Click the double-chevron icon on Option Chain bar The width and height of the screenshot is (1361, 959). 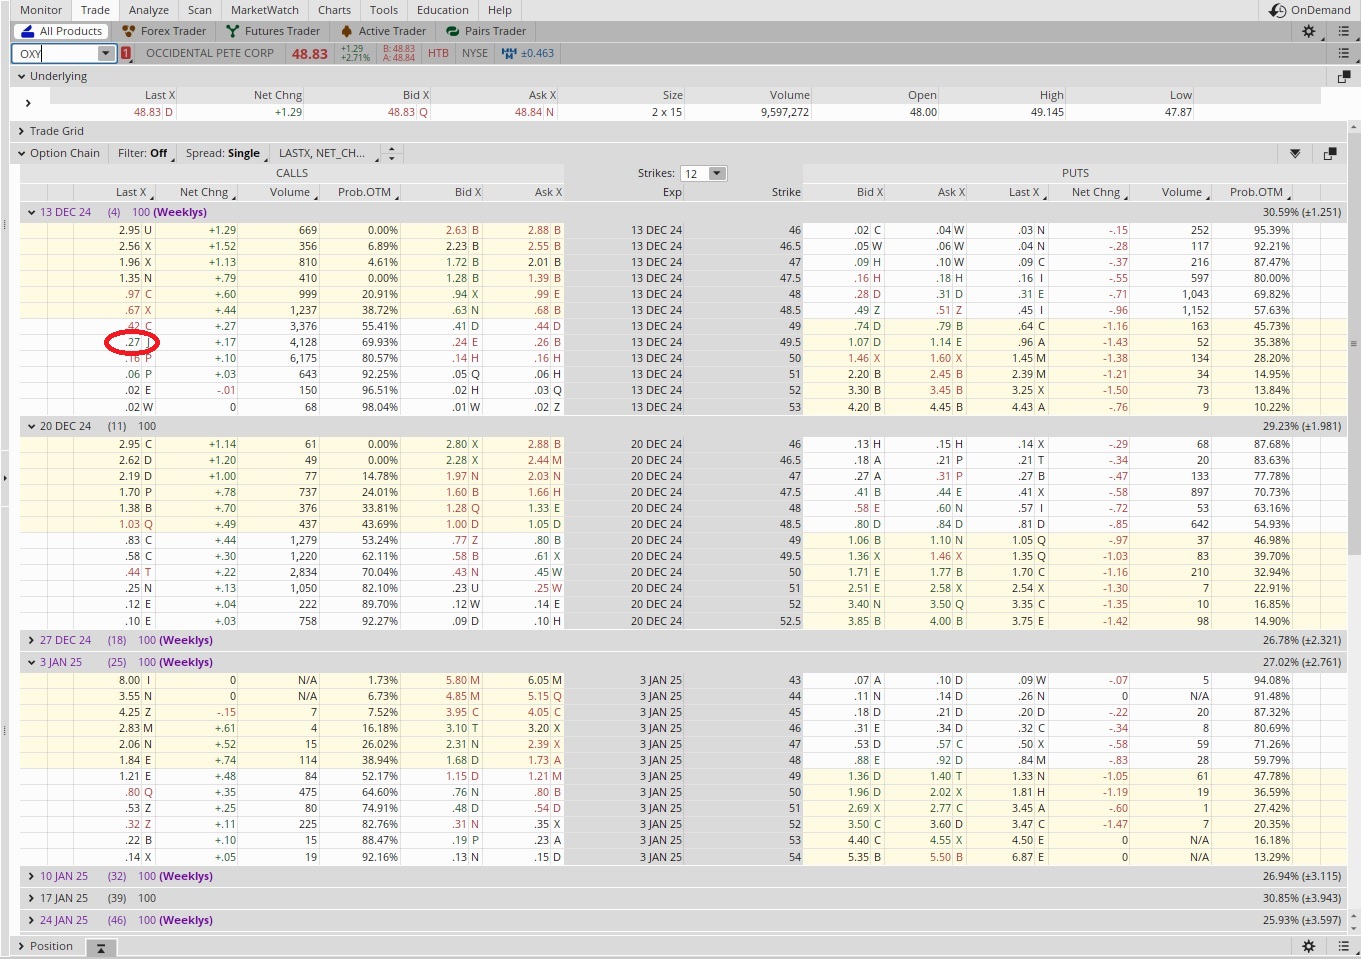(1295, 154)
